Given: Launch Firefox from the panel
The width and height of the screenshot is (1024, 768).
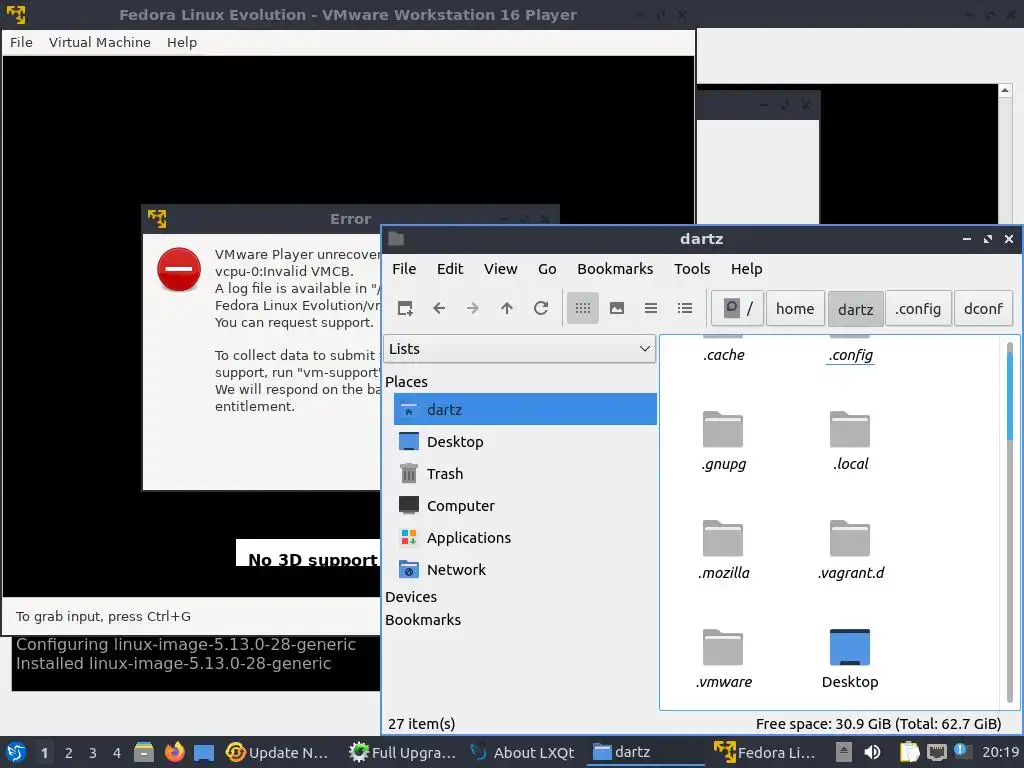Looking at the screenshot, I should tap(174, 752).
